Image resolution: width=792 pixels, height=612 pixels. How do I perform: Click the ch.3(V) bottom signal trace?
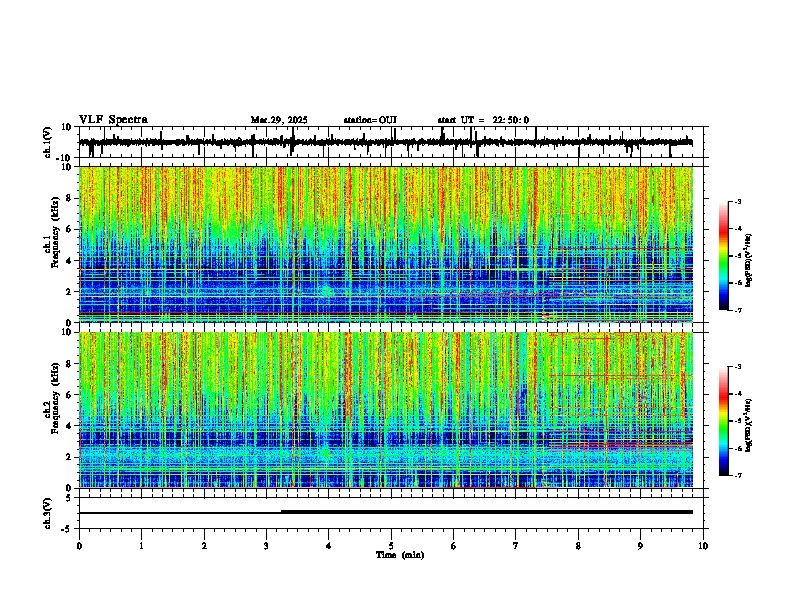[x=386, y=512]
